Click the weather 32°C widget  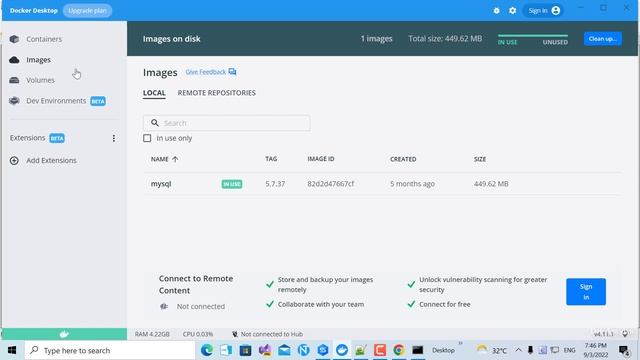coord(492,350)
